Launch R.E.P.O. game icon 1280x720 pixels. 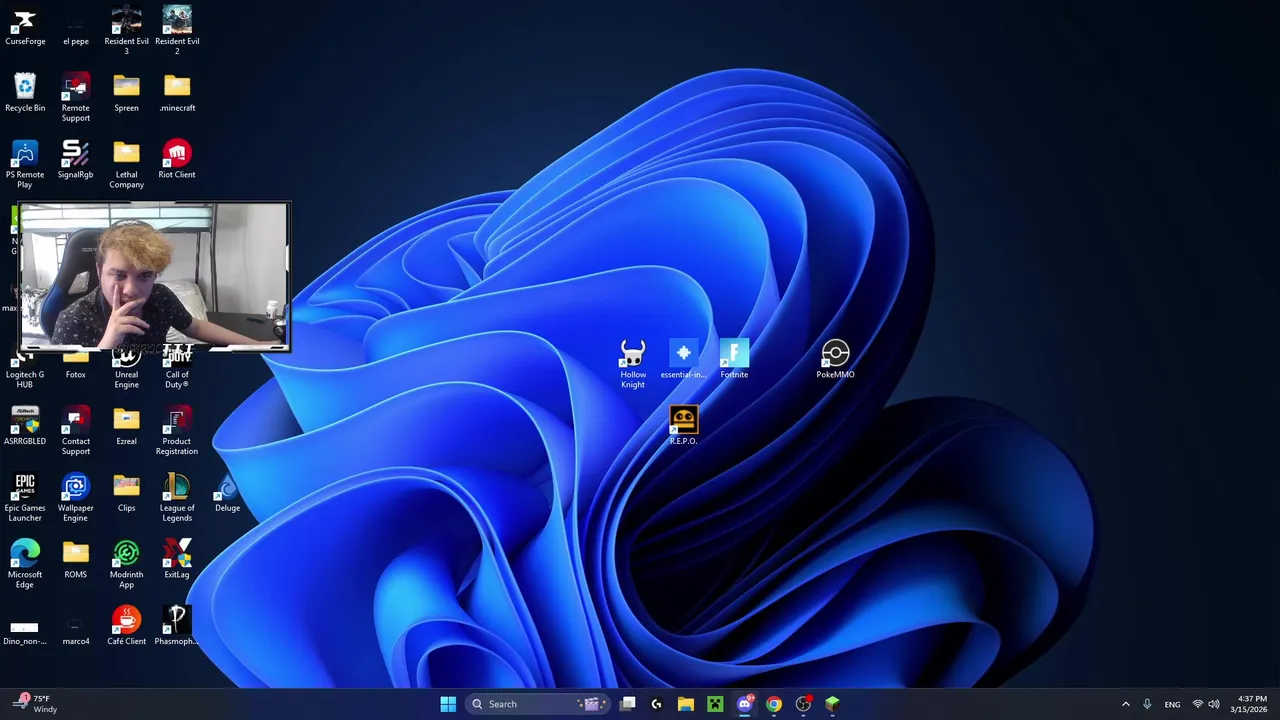(683, 426)
